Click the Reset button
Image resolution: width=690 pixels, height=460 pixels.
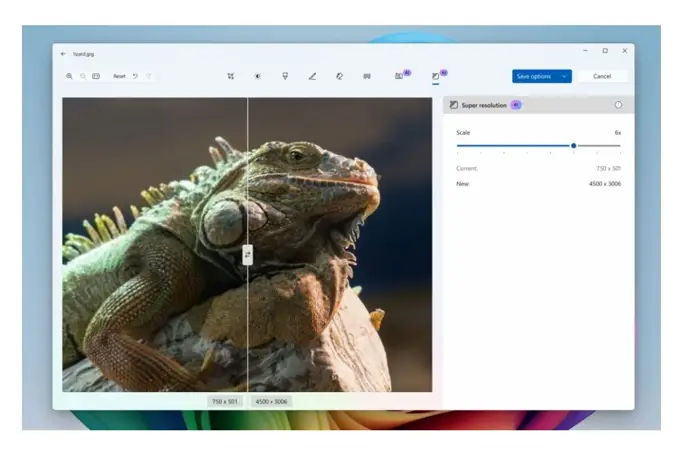pyautogui.click(x=119, y=76)
